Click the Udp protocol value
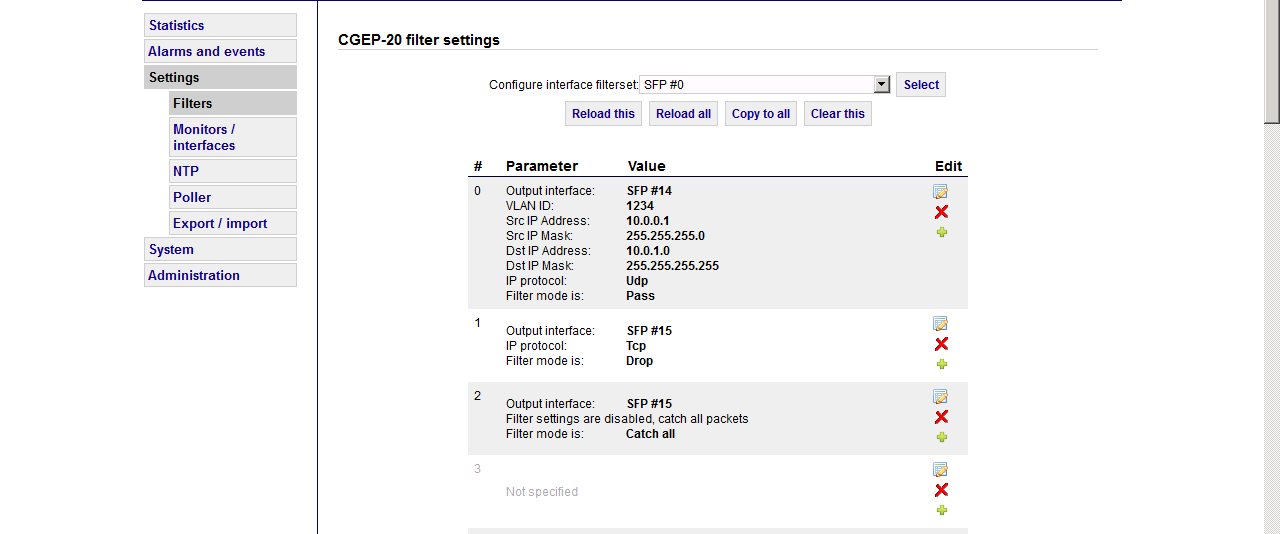Image resolution: width=1280 pixels, height=534 pixels. (x=637, y=281)
